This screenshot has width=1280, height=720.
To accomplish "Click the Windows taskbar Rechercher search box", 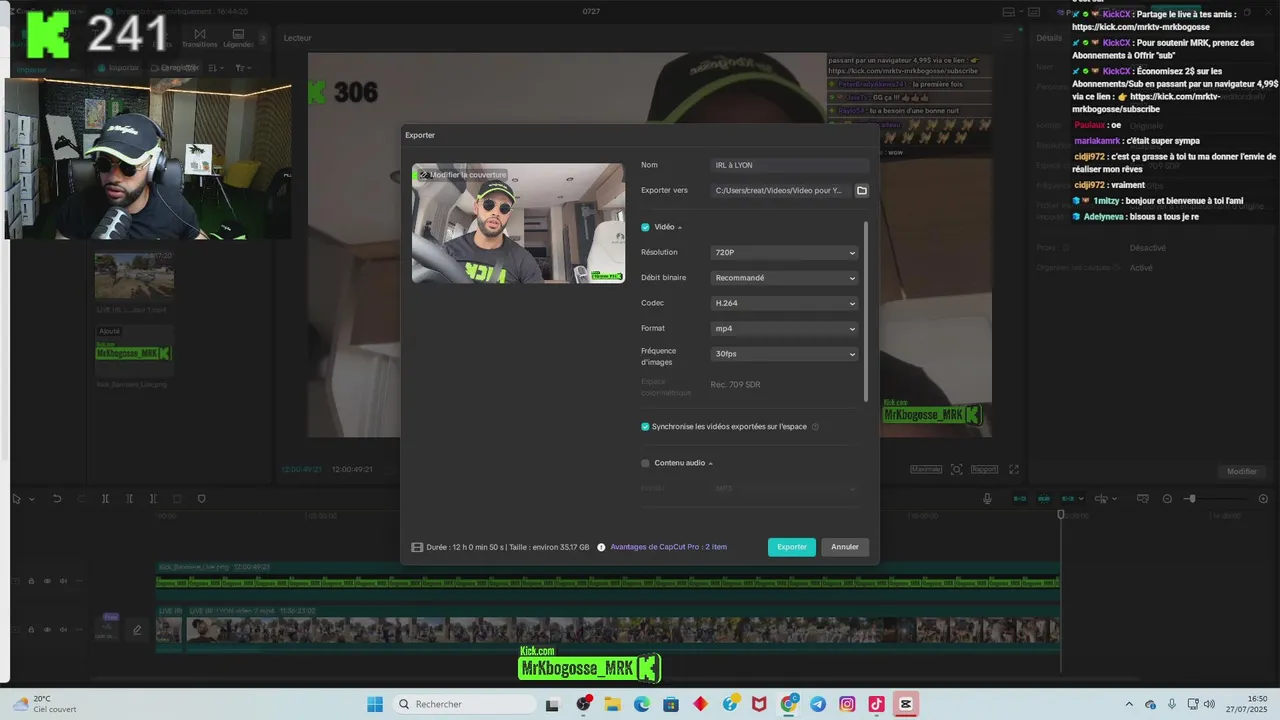I will 465,704.
